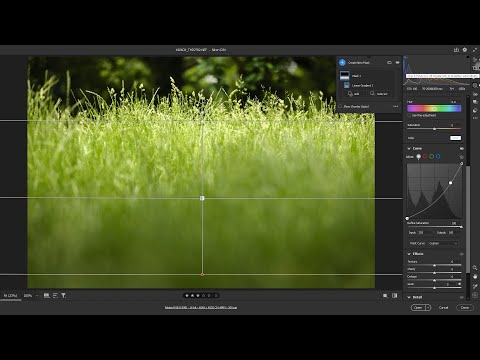Select the color sampler eyedropper tool
Image resolution: width=480 pixels, height=360 pixels.
[x=475, y=286]
